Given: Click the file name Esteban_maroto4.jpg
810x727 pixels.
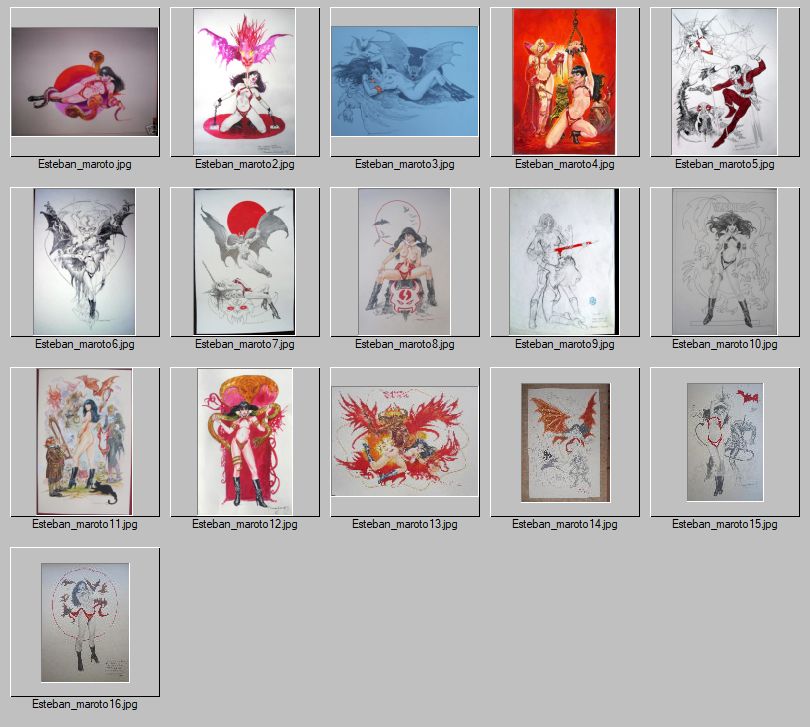Looking at the screenshot, I should (565, 164).
